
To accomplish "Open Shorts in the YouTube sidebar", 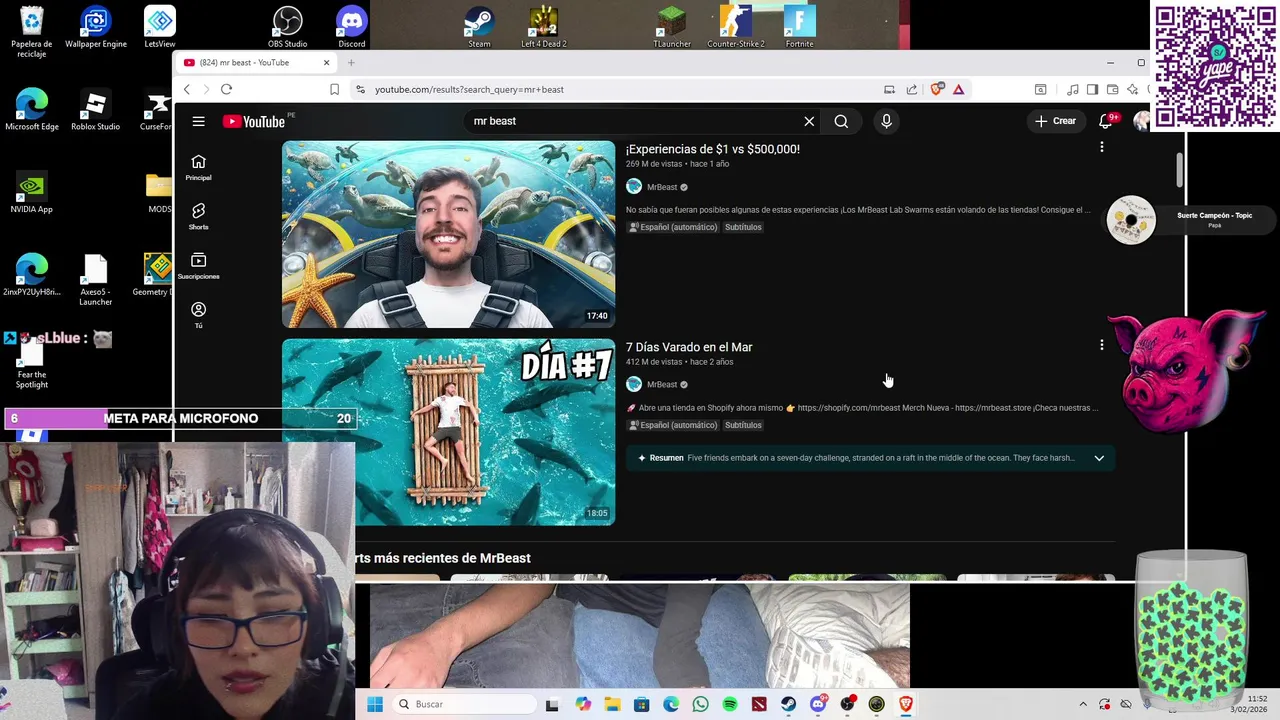I will 198,216.
